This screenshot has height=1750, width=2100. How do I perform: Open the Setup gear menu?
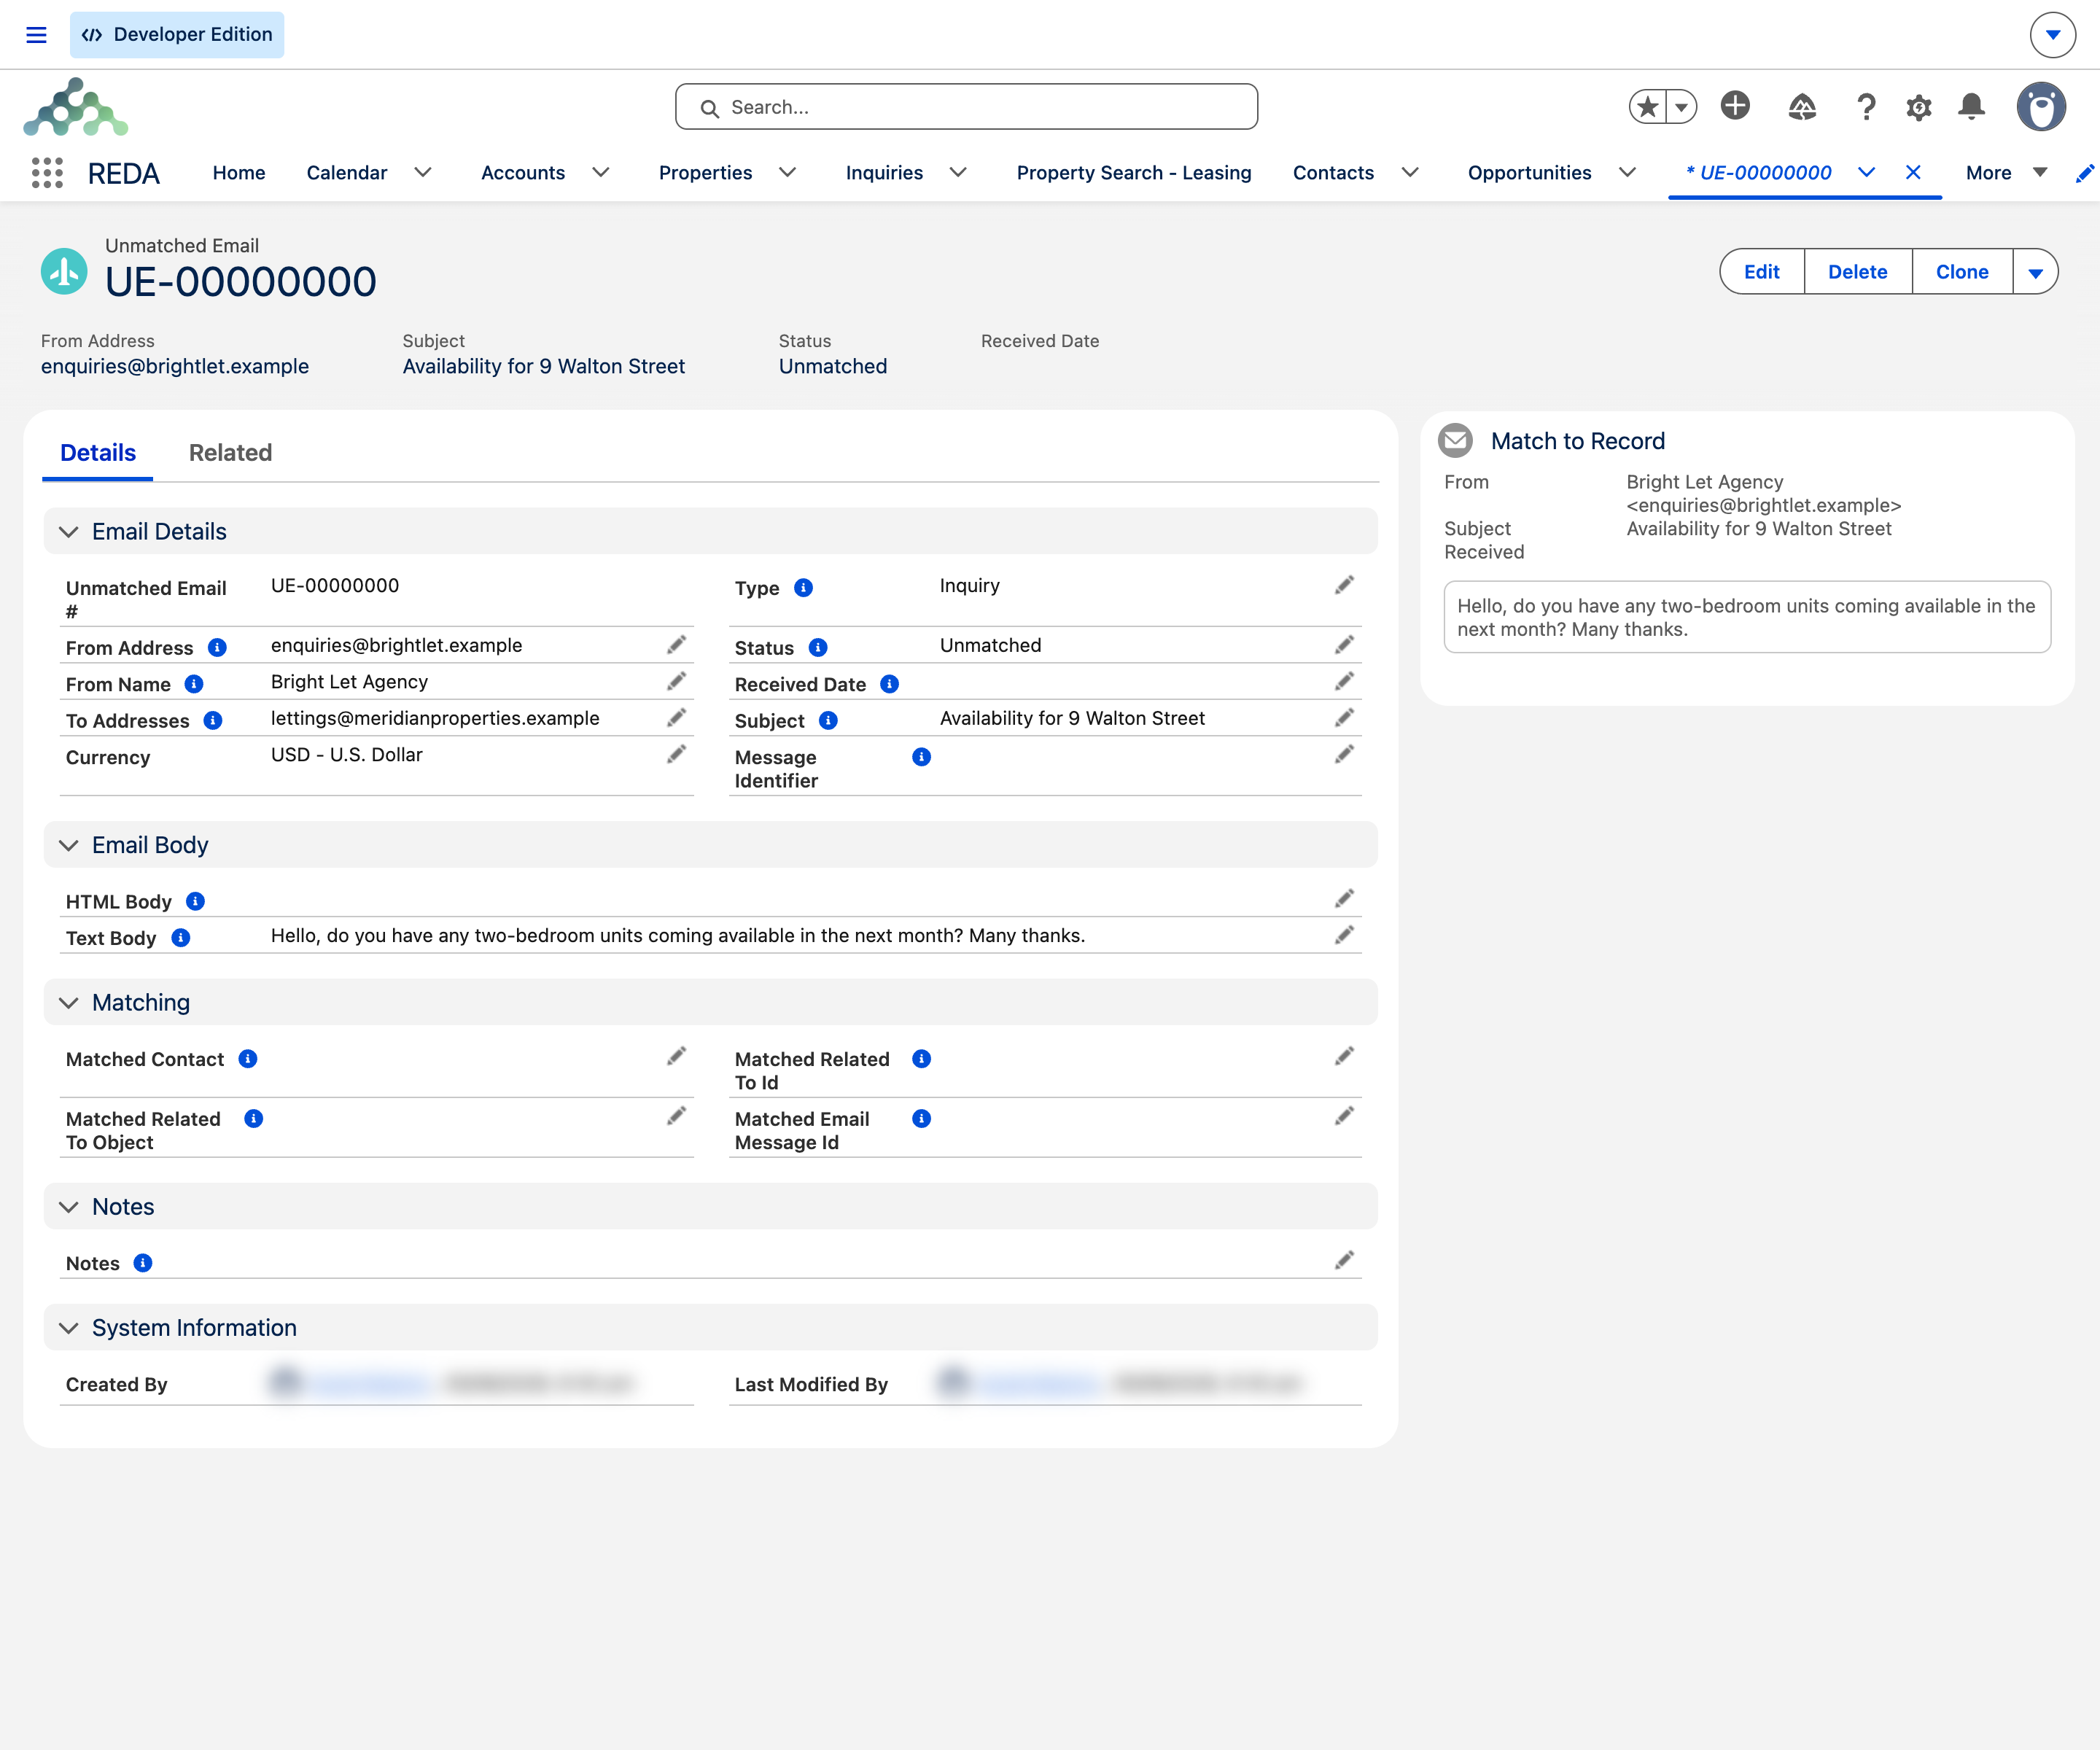pyautogui.click(x=1919, y=107)
